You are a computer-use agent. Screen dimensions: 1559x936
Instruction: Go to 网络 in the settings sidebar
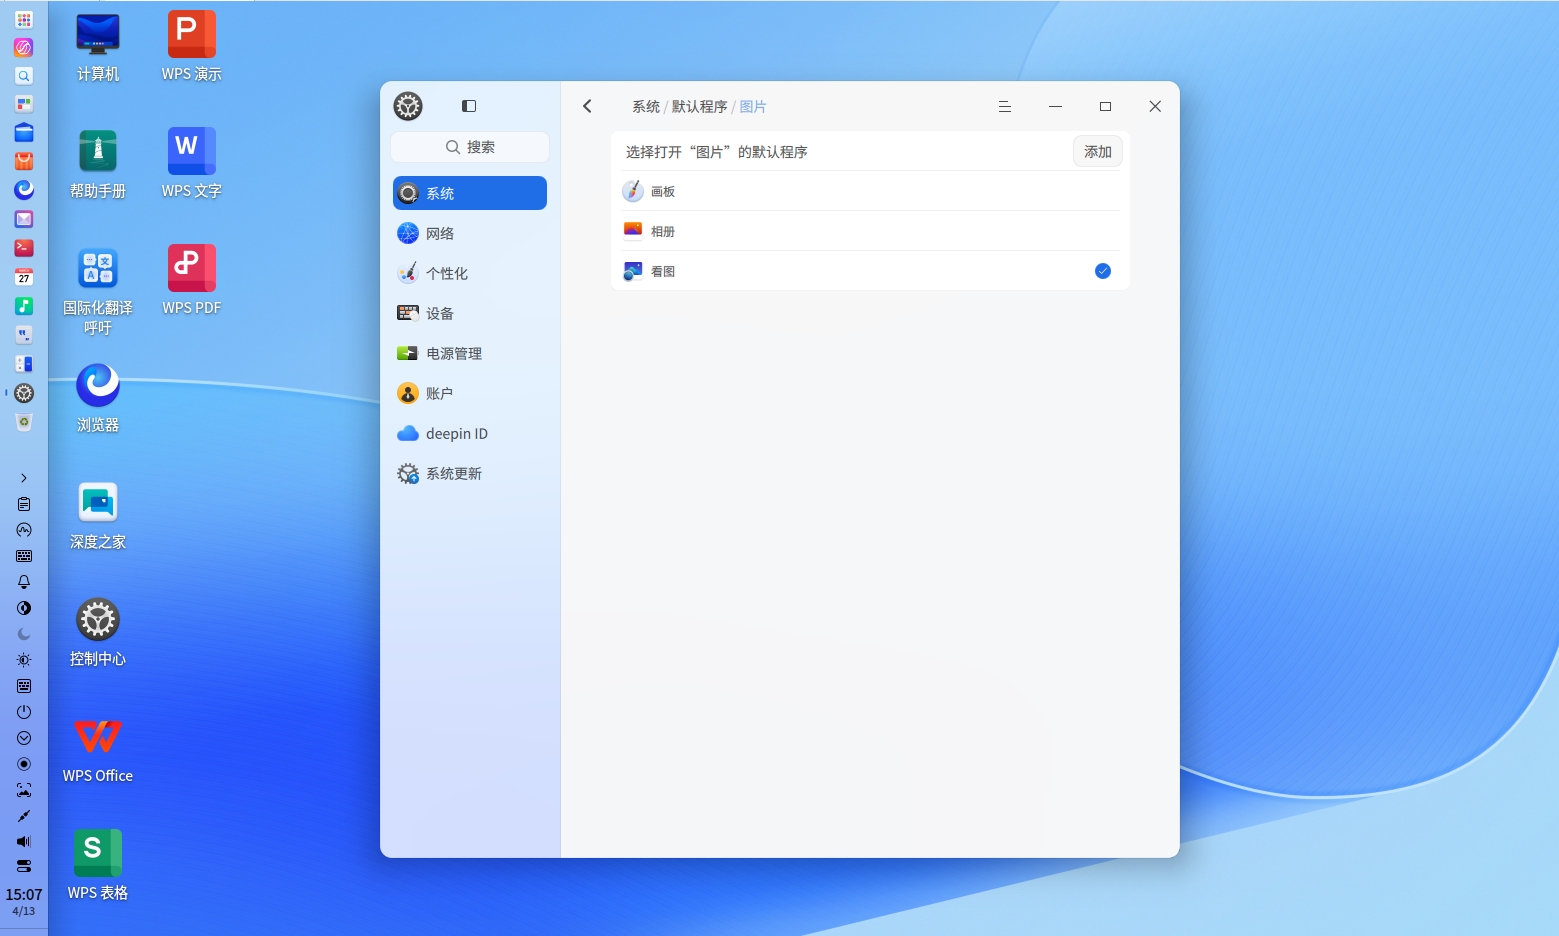point(470,233)
